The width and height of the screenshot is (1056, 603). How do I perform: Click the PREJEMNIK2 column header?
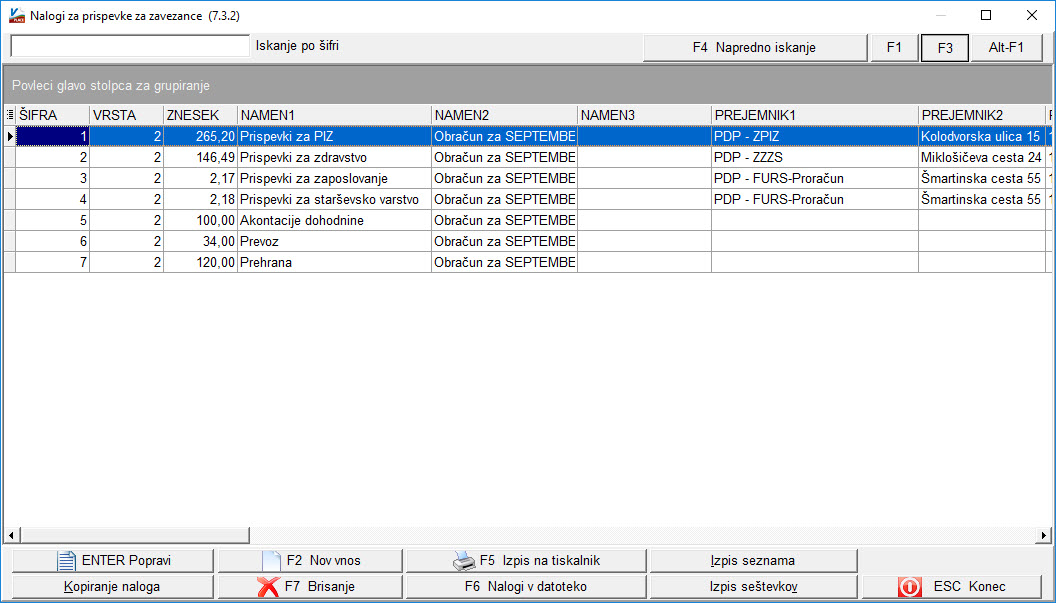click(x=981, y=115)
